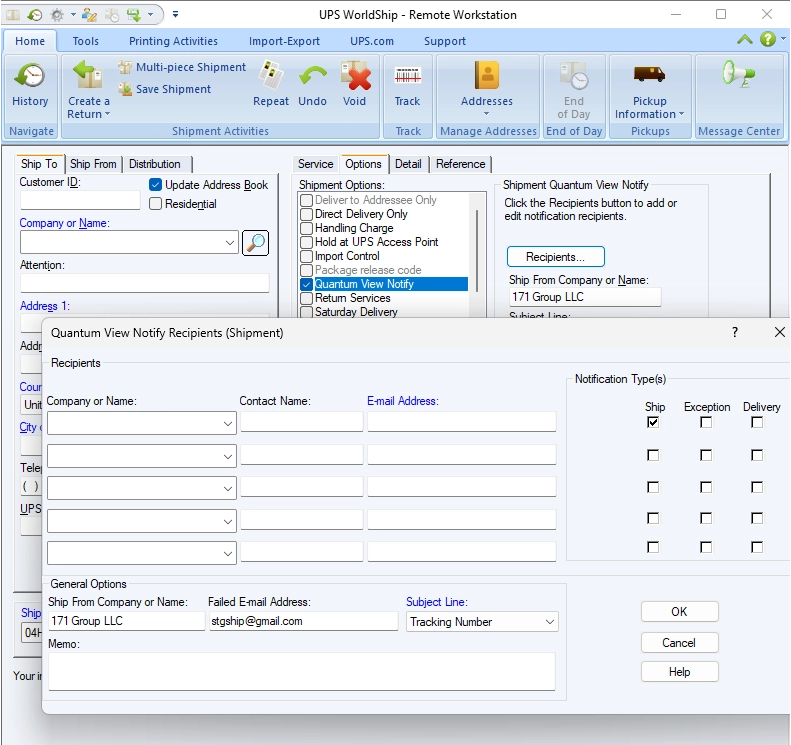The image size is (791, 745).
Task: Close the Quantum View Notify Recipients dialog
Action: pyautogui.click(x=779, y=332)
